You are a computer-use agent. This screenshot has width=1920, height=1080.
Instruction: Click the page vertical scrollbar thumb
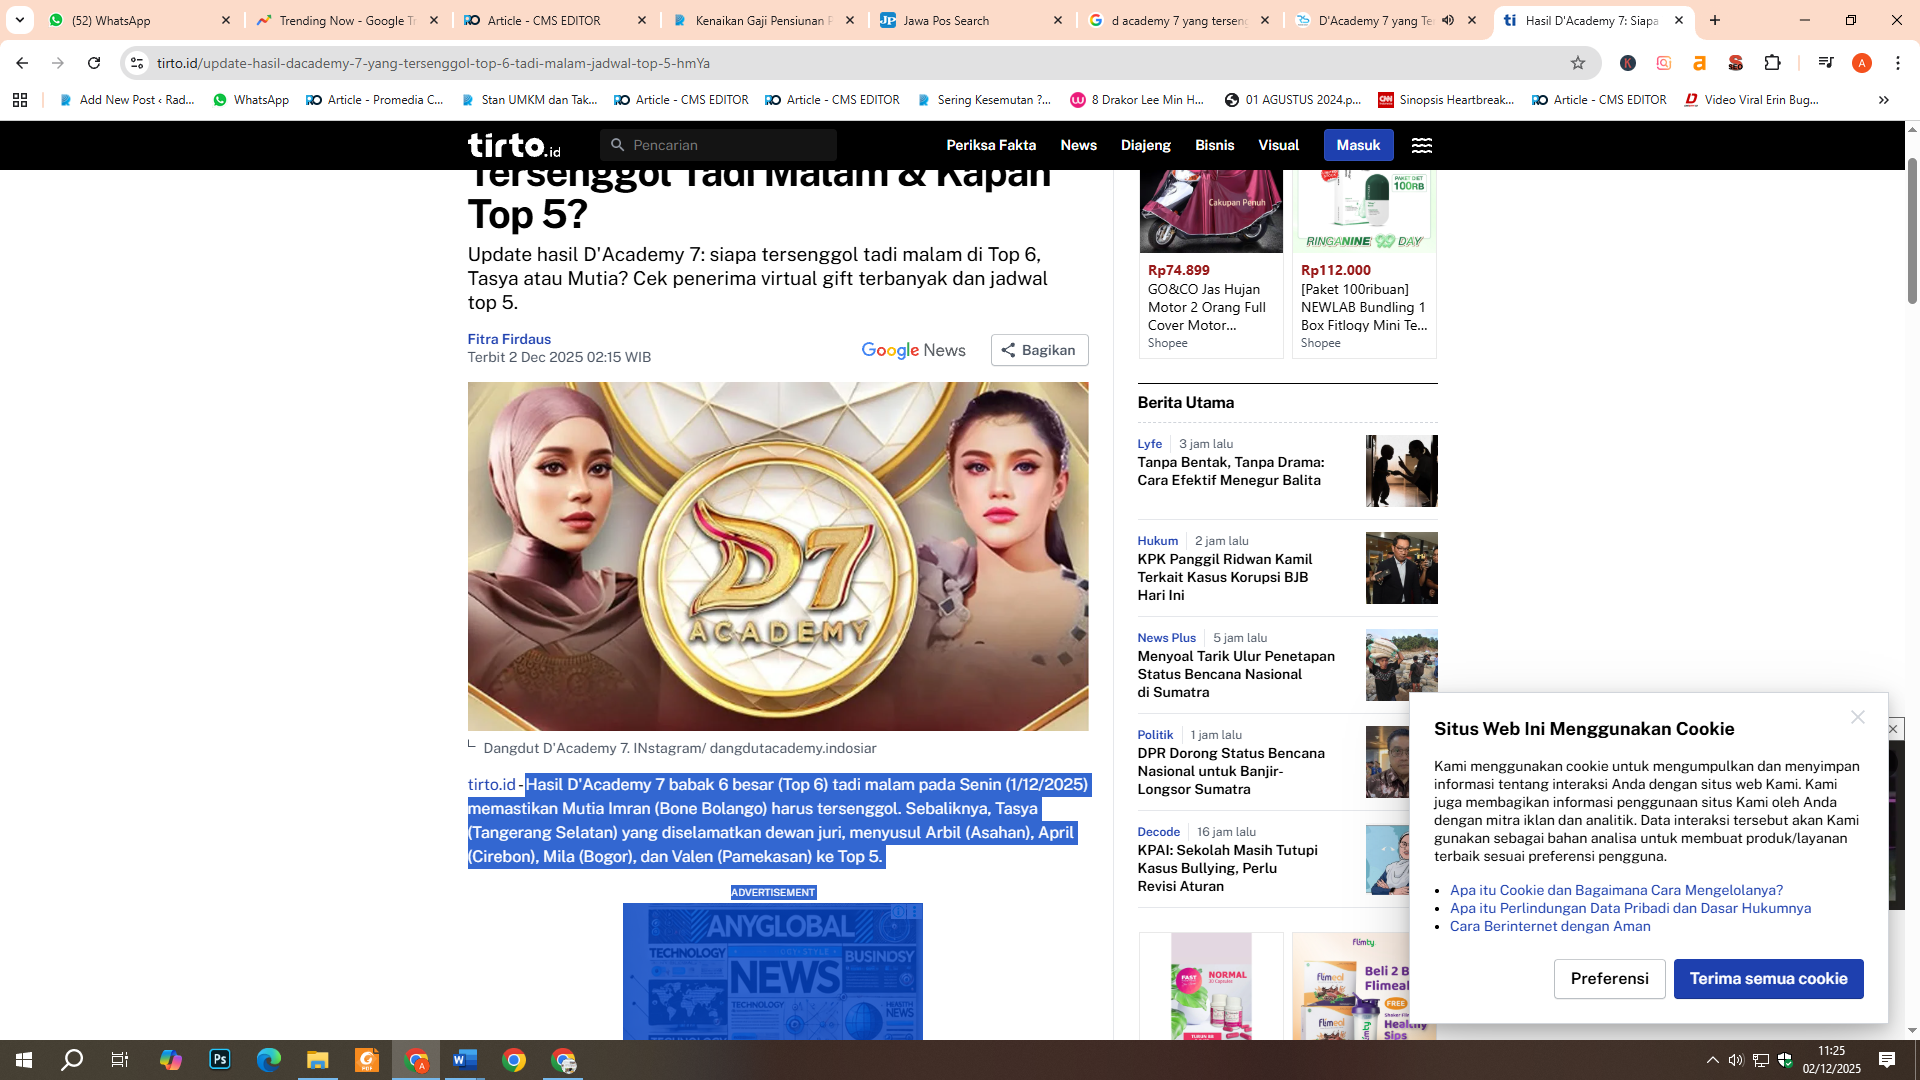click(x=1912, y=230)
